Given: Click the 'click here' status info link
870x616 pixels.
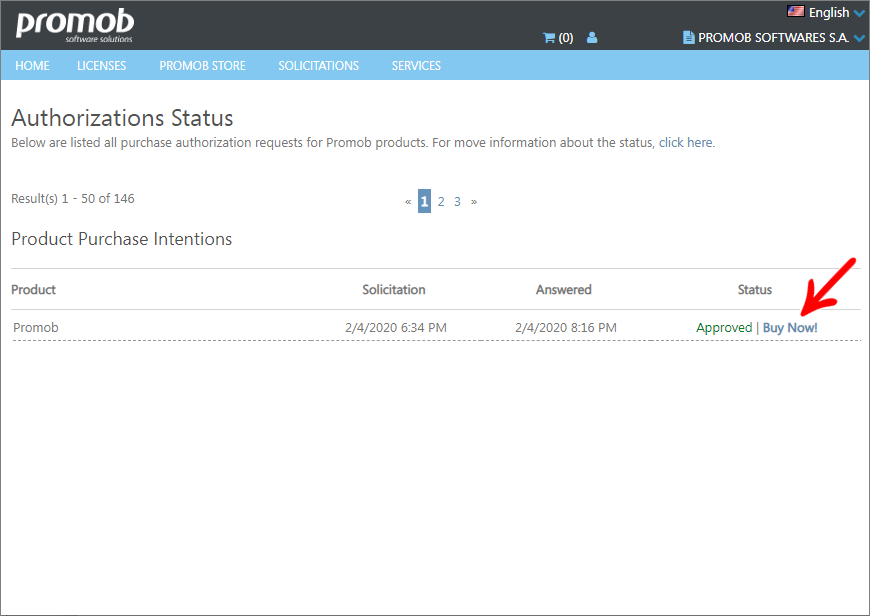Looking at the screenshot, I should pyautogui.click(x=685, y=143).
